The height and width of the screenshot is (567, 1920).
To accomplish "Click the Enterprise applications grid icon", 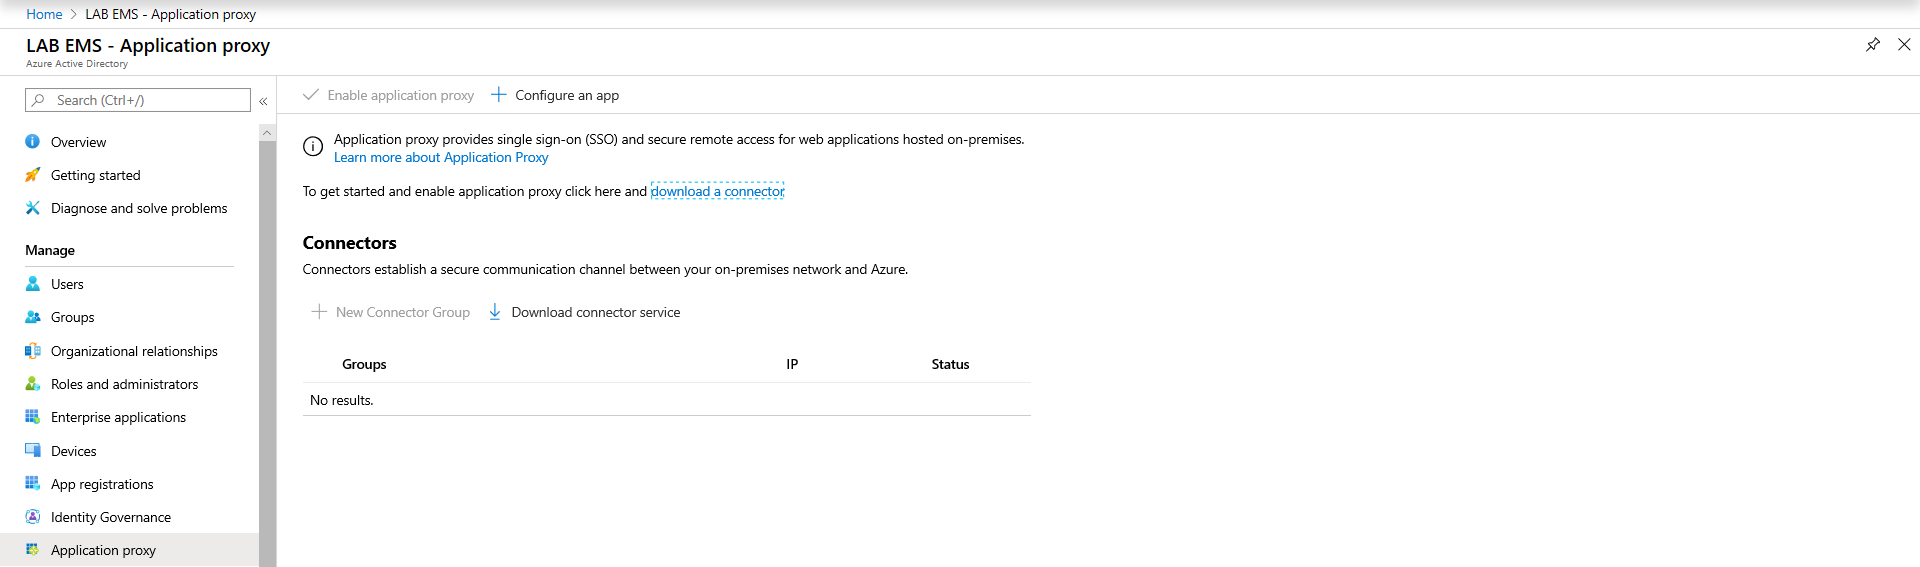I will click(32, 417).
